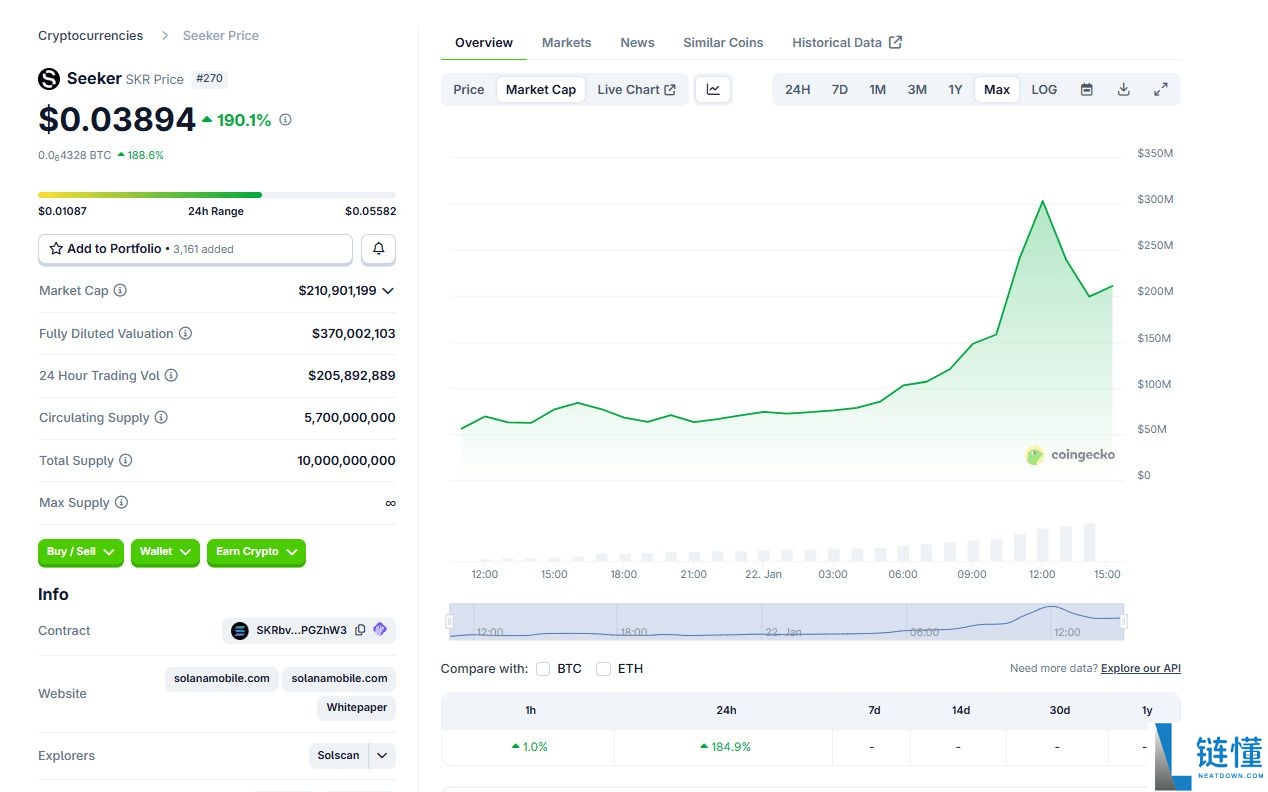
Task: Open the Solscan explorer link
Action: (x=338, y=756)
